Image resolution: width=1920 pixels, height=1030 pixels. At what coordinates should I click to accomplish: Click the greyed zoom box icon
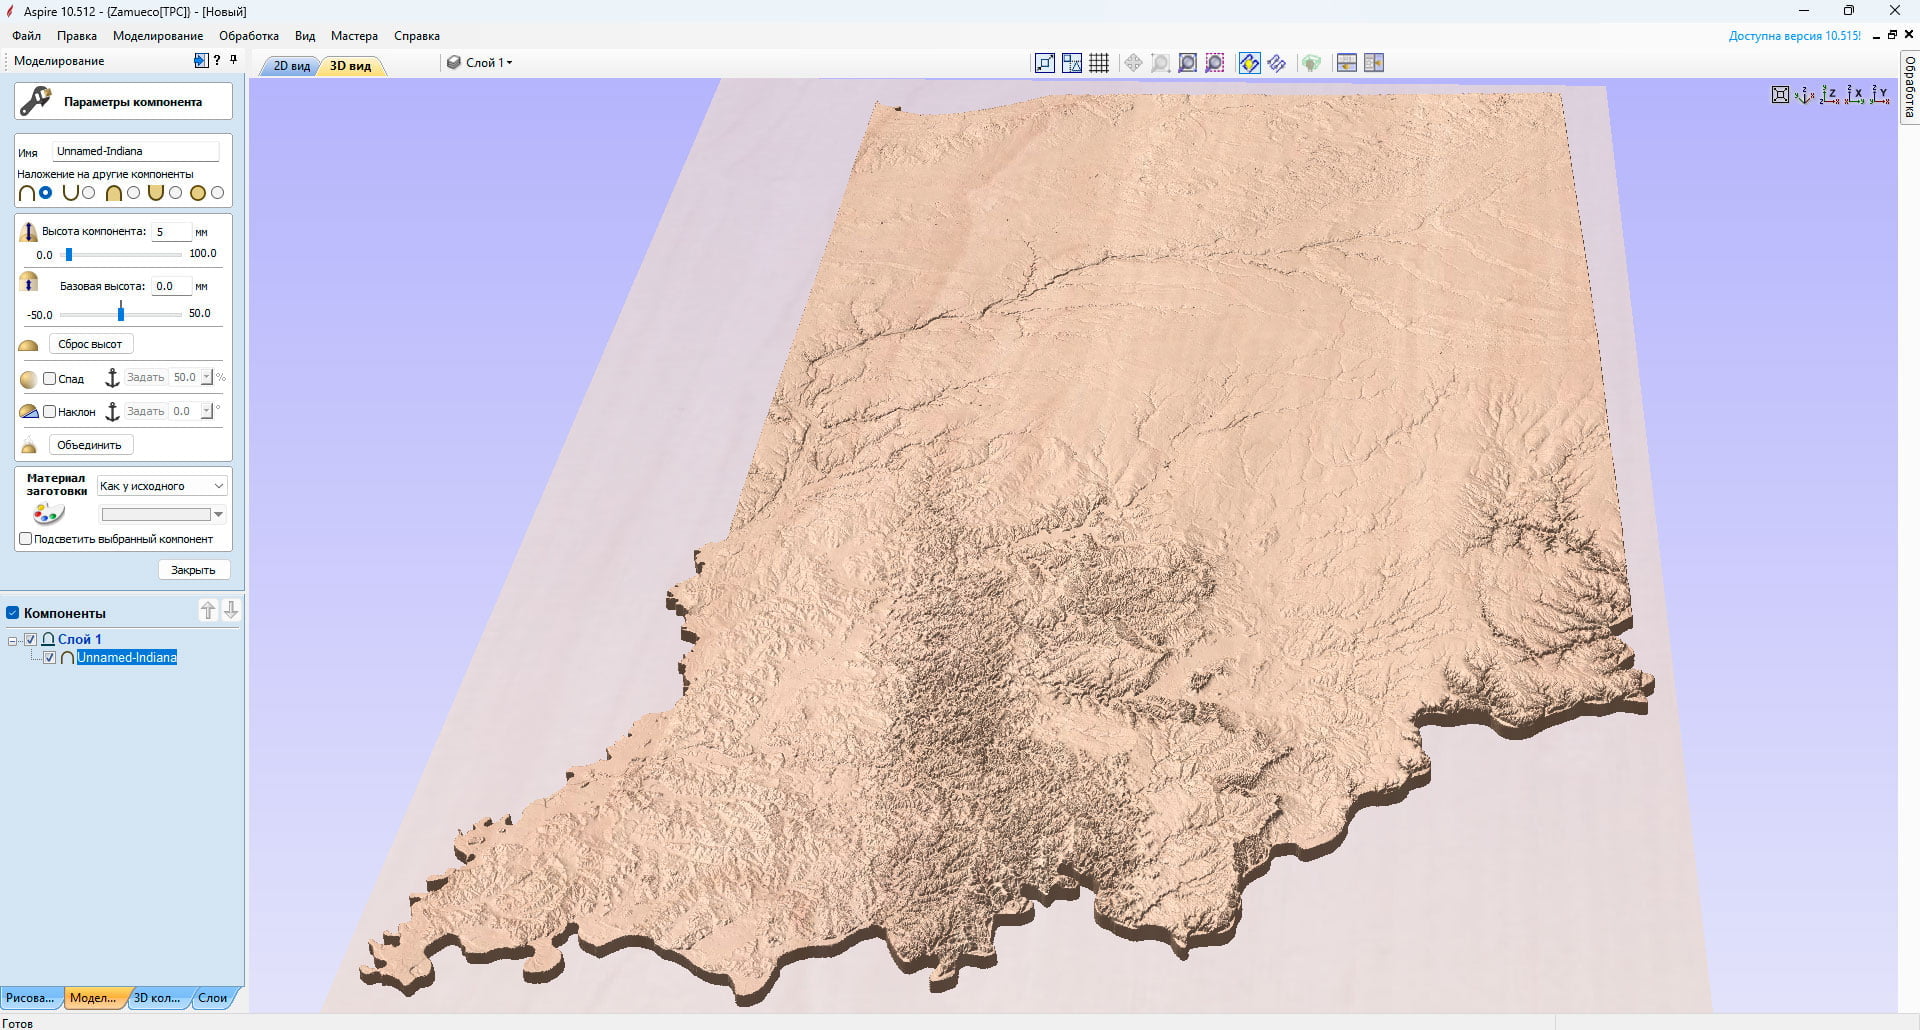[1160, 63]
